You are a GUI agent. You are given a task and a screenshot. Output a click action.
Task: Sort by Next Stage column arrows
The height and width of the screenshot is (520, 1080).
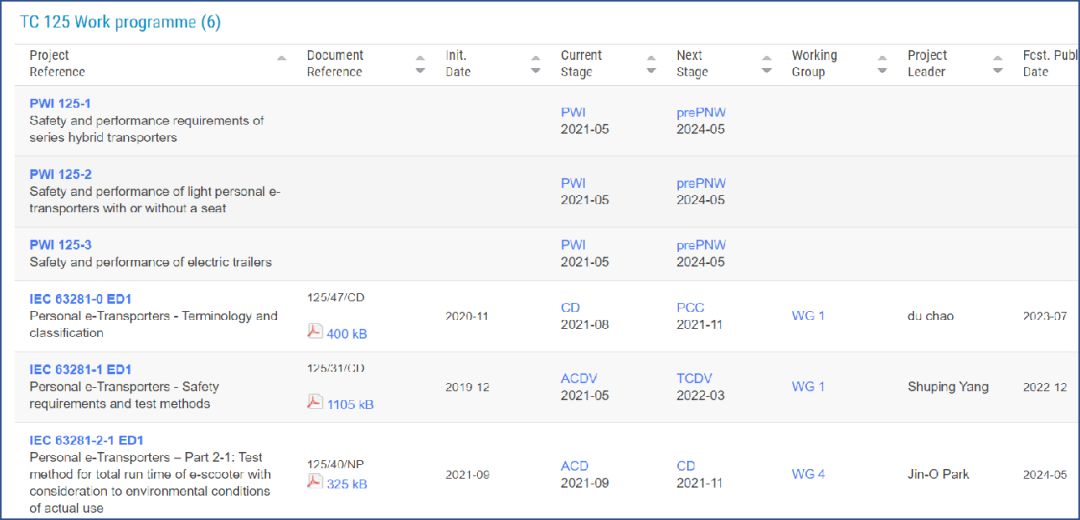coord(766,64)
